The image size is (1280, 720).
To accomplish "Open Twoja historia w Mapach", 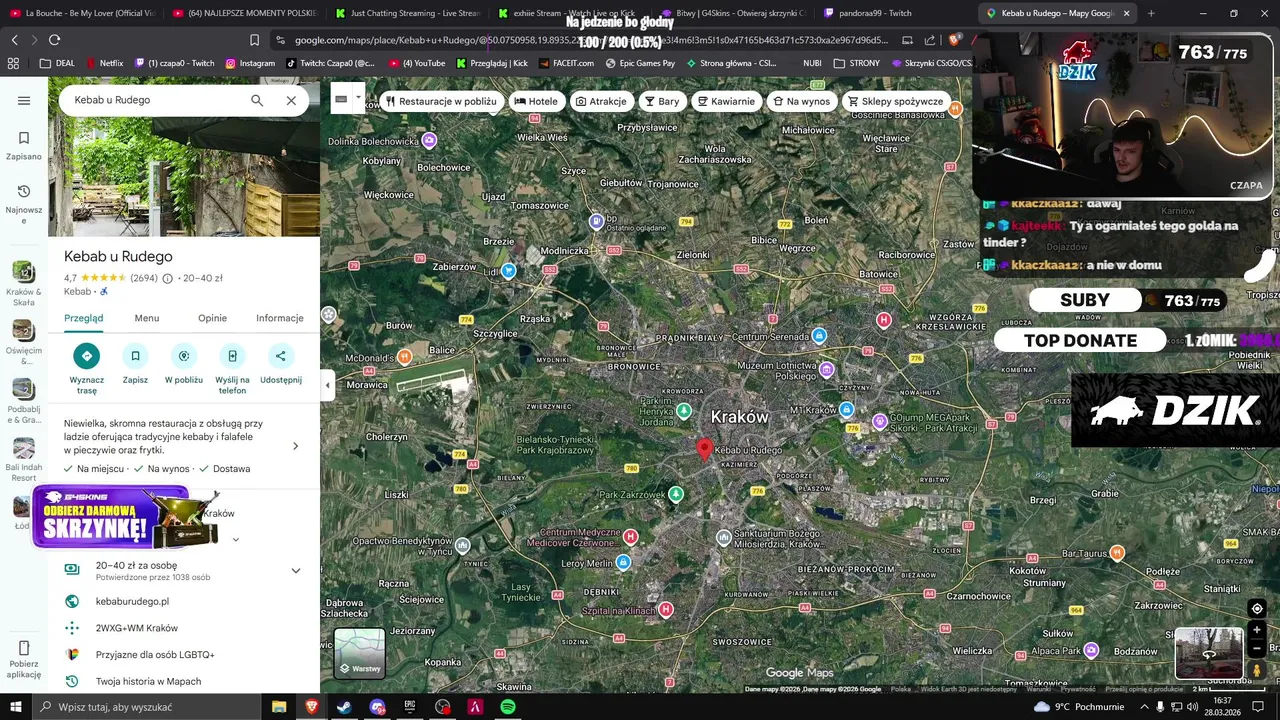I will (184, 681).
